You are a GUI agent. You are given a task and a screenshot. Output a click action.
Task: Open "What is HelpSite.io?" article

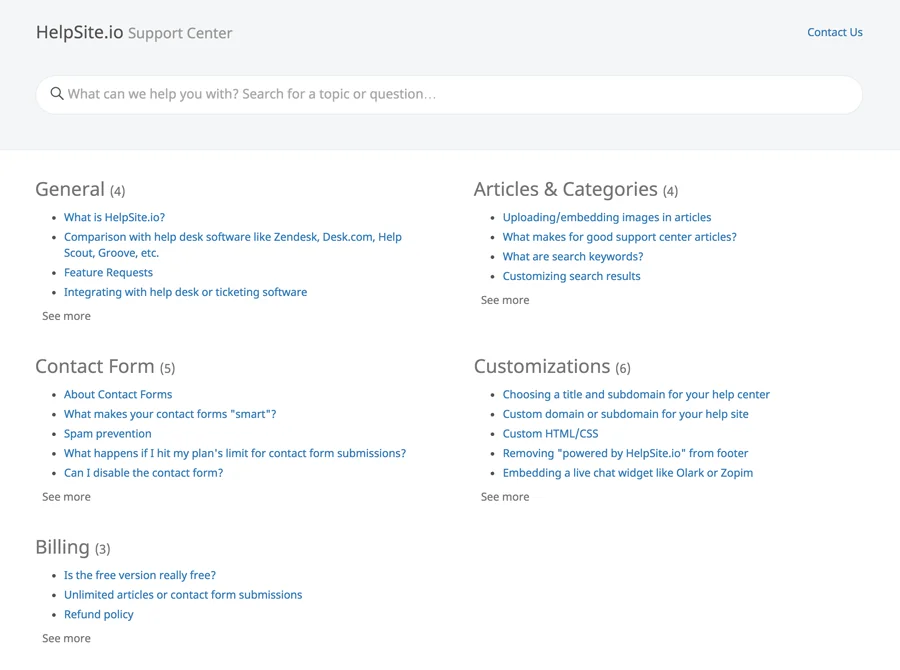pyautogui.click(x=114, y=217)
